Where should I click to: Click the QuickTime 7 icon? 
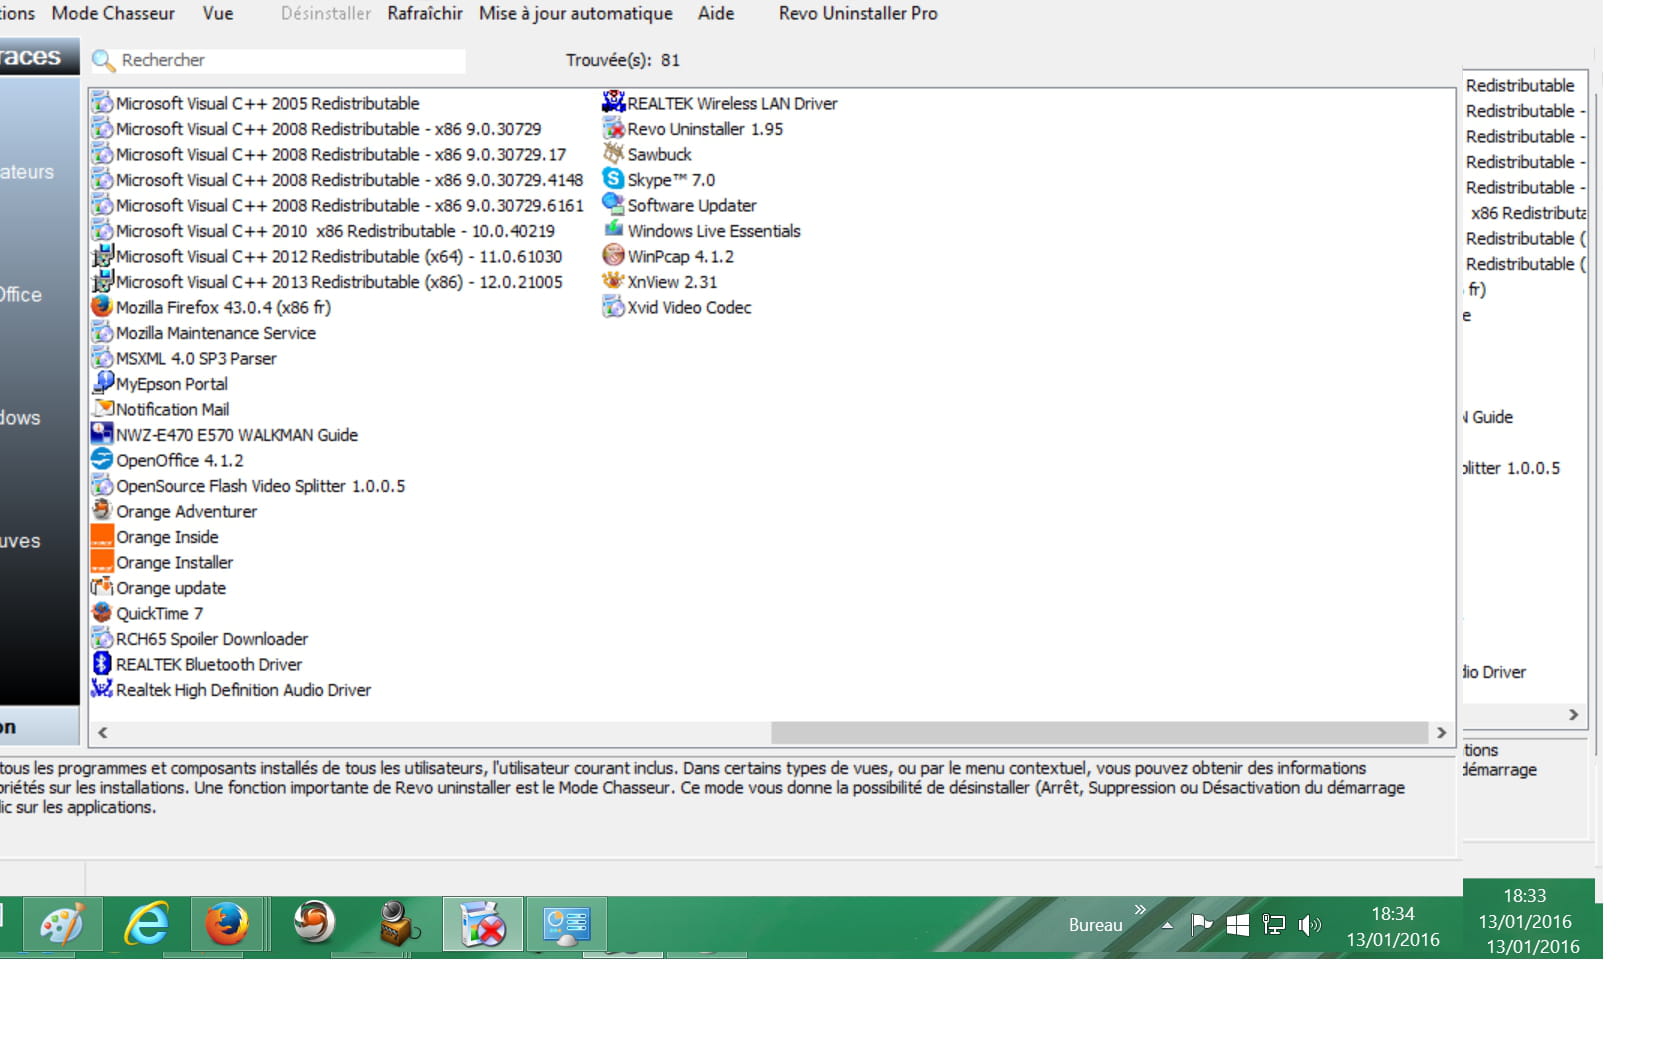(x=102, y=612)
